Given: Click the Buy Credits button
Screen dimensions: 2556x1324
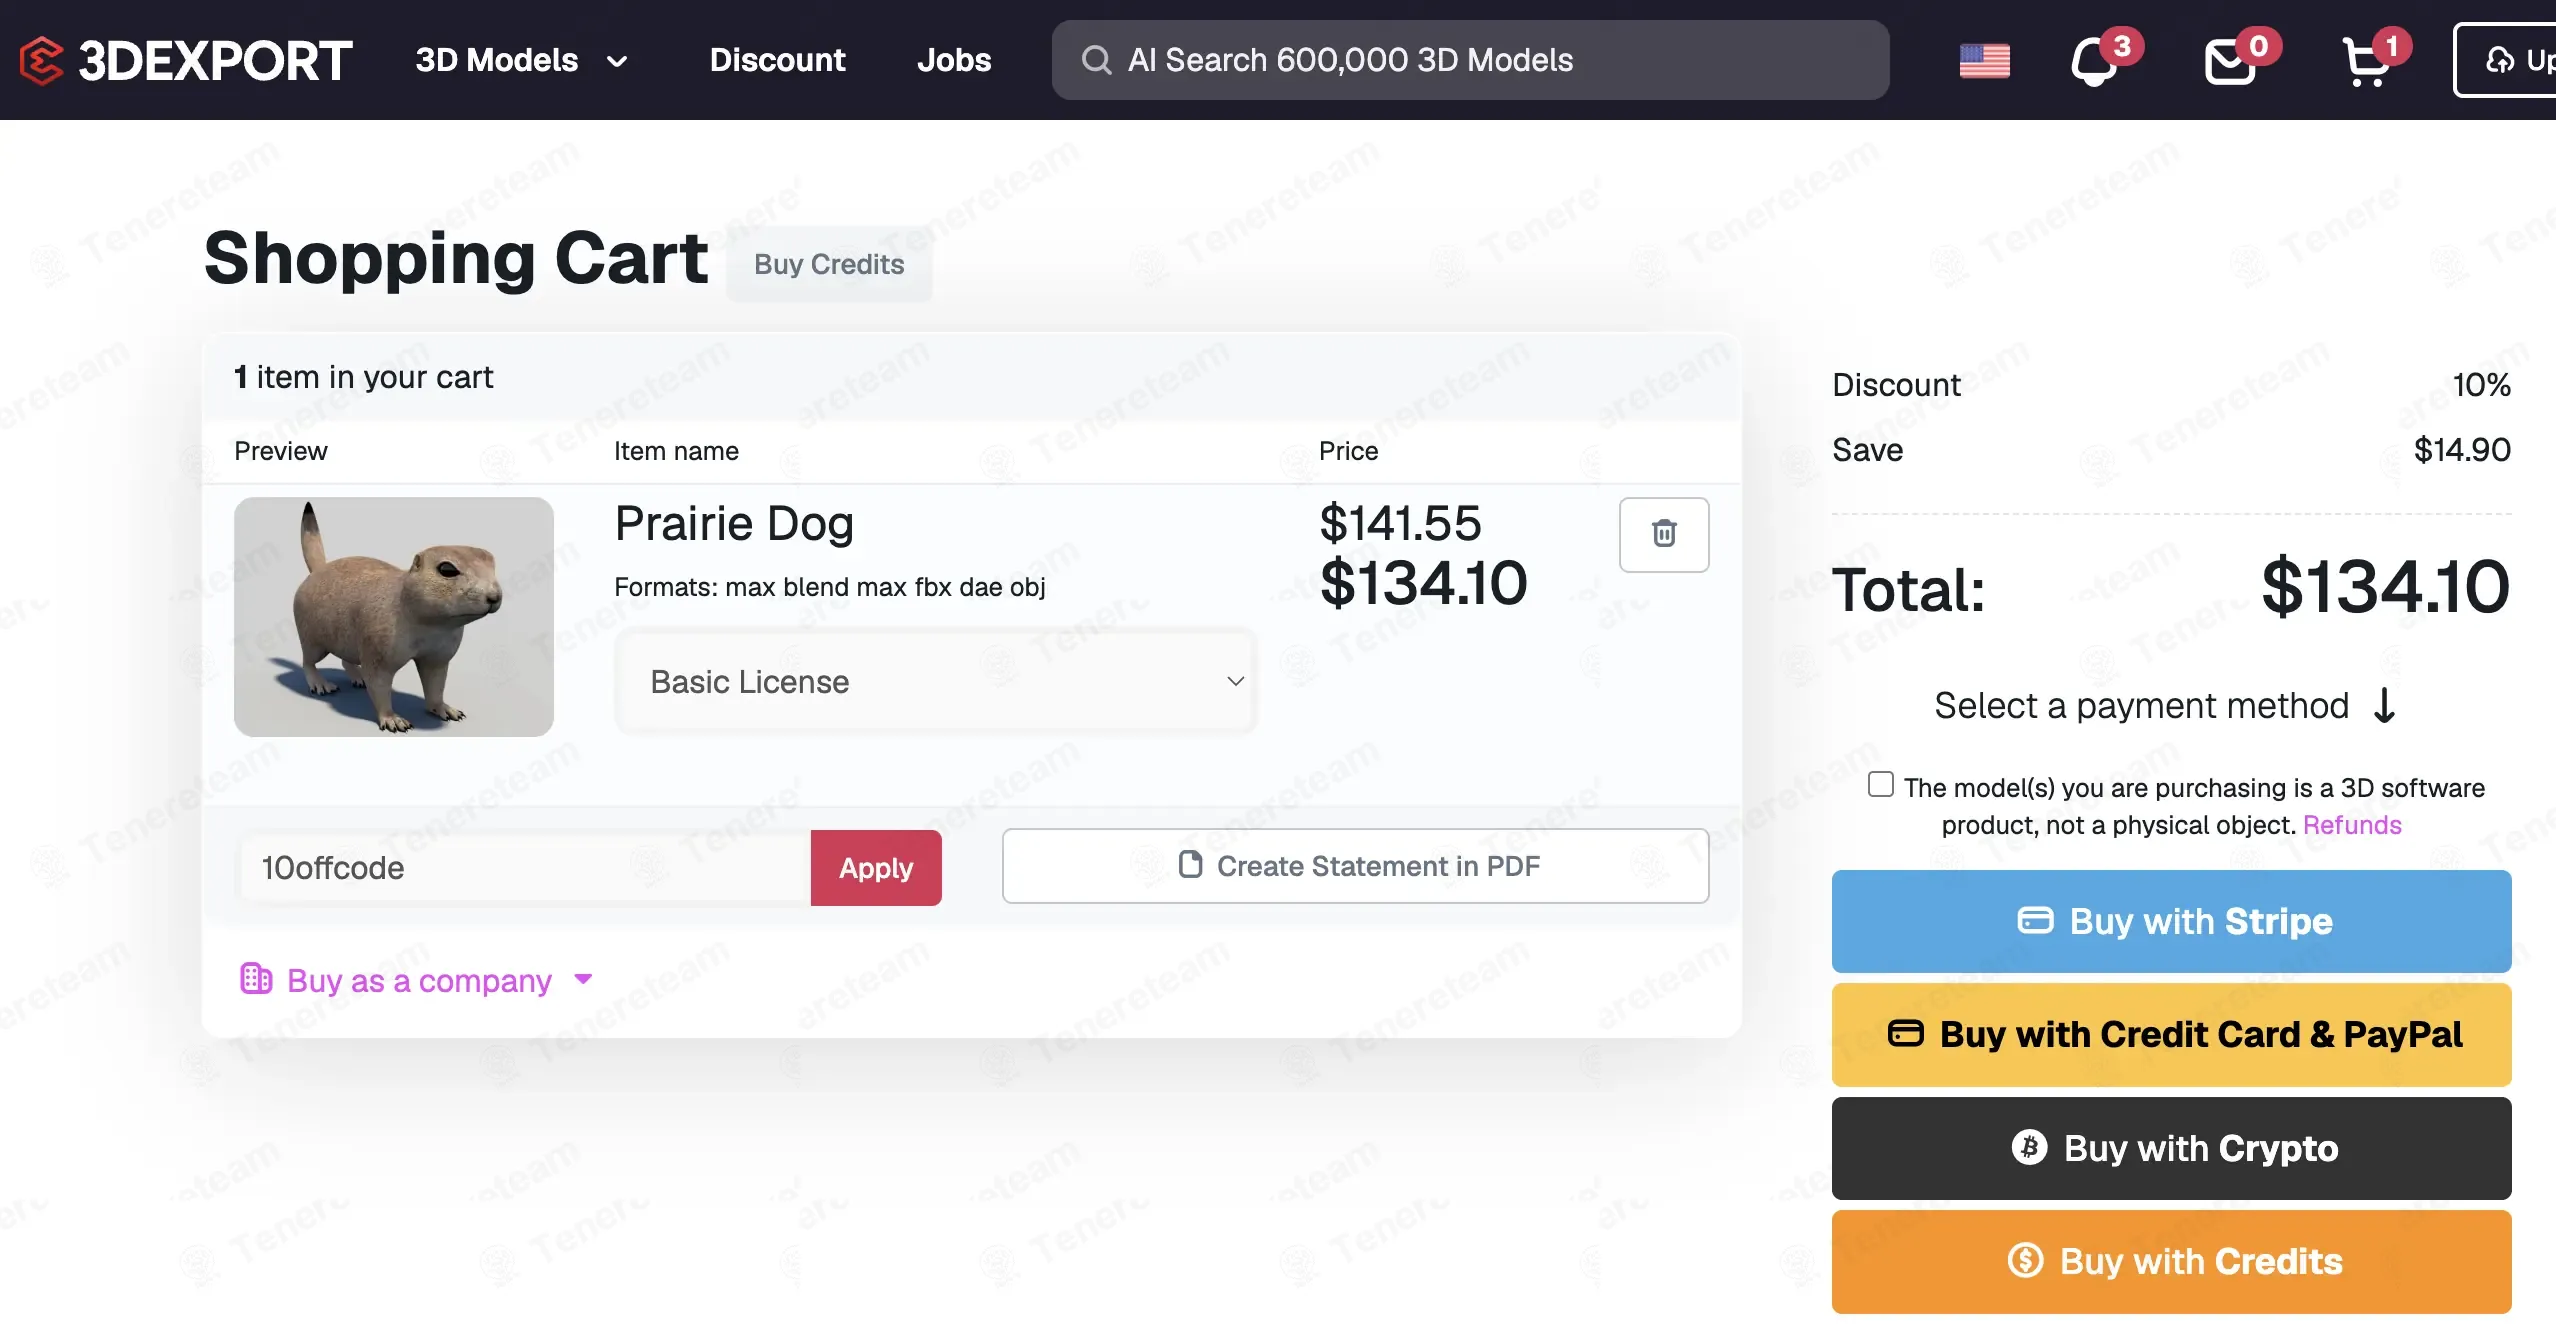Looking at the screenshot, I should (829, 264).
